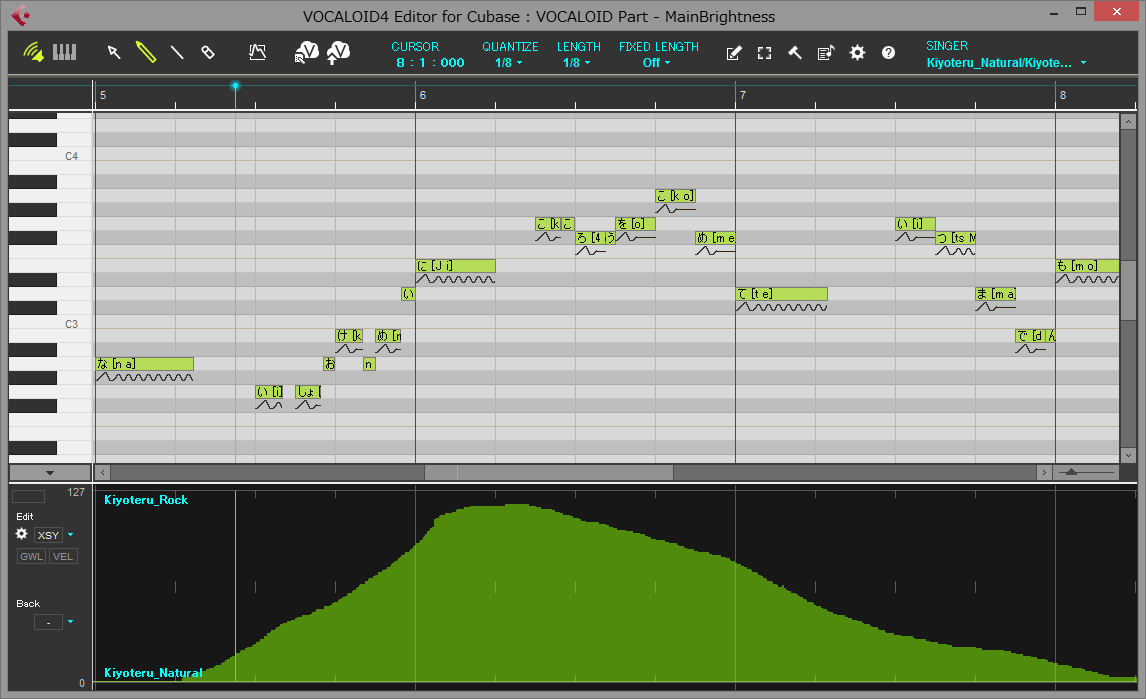Select the note お
The width and height of the screenshot is (1146, 699).
(330, 363)
